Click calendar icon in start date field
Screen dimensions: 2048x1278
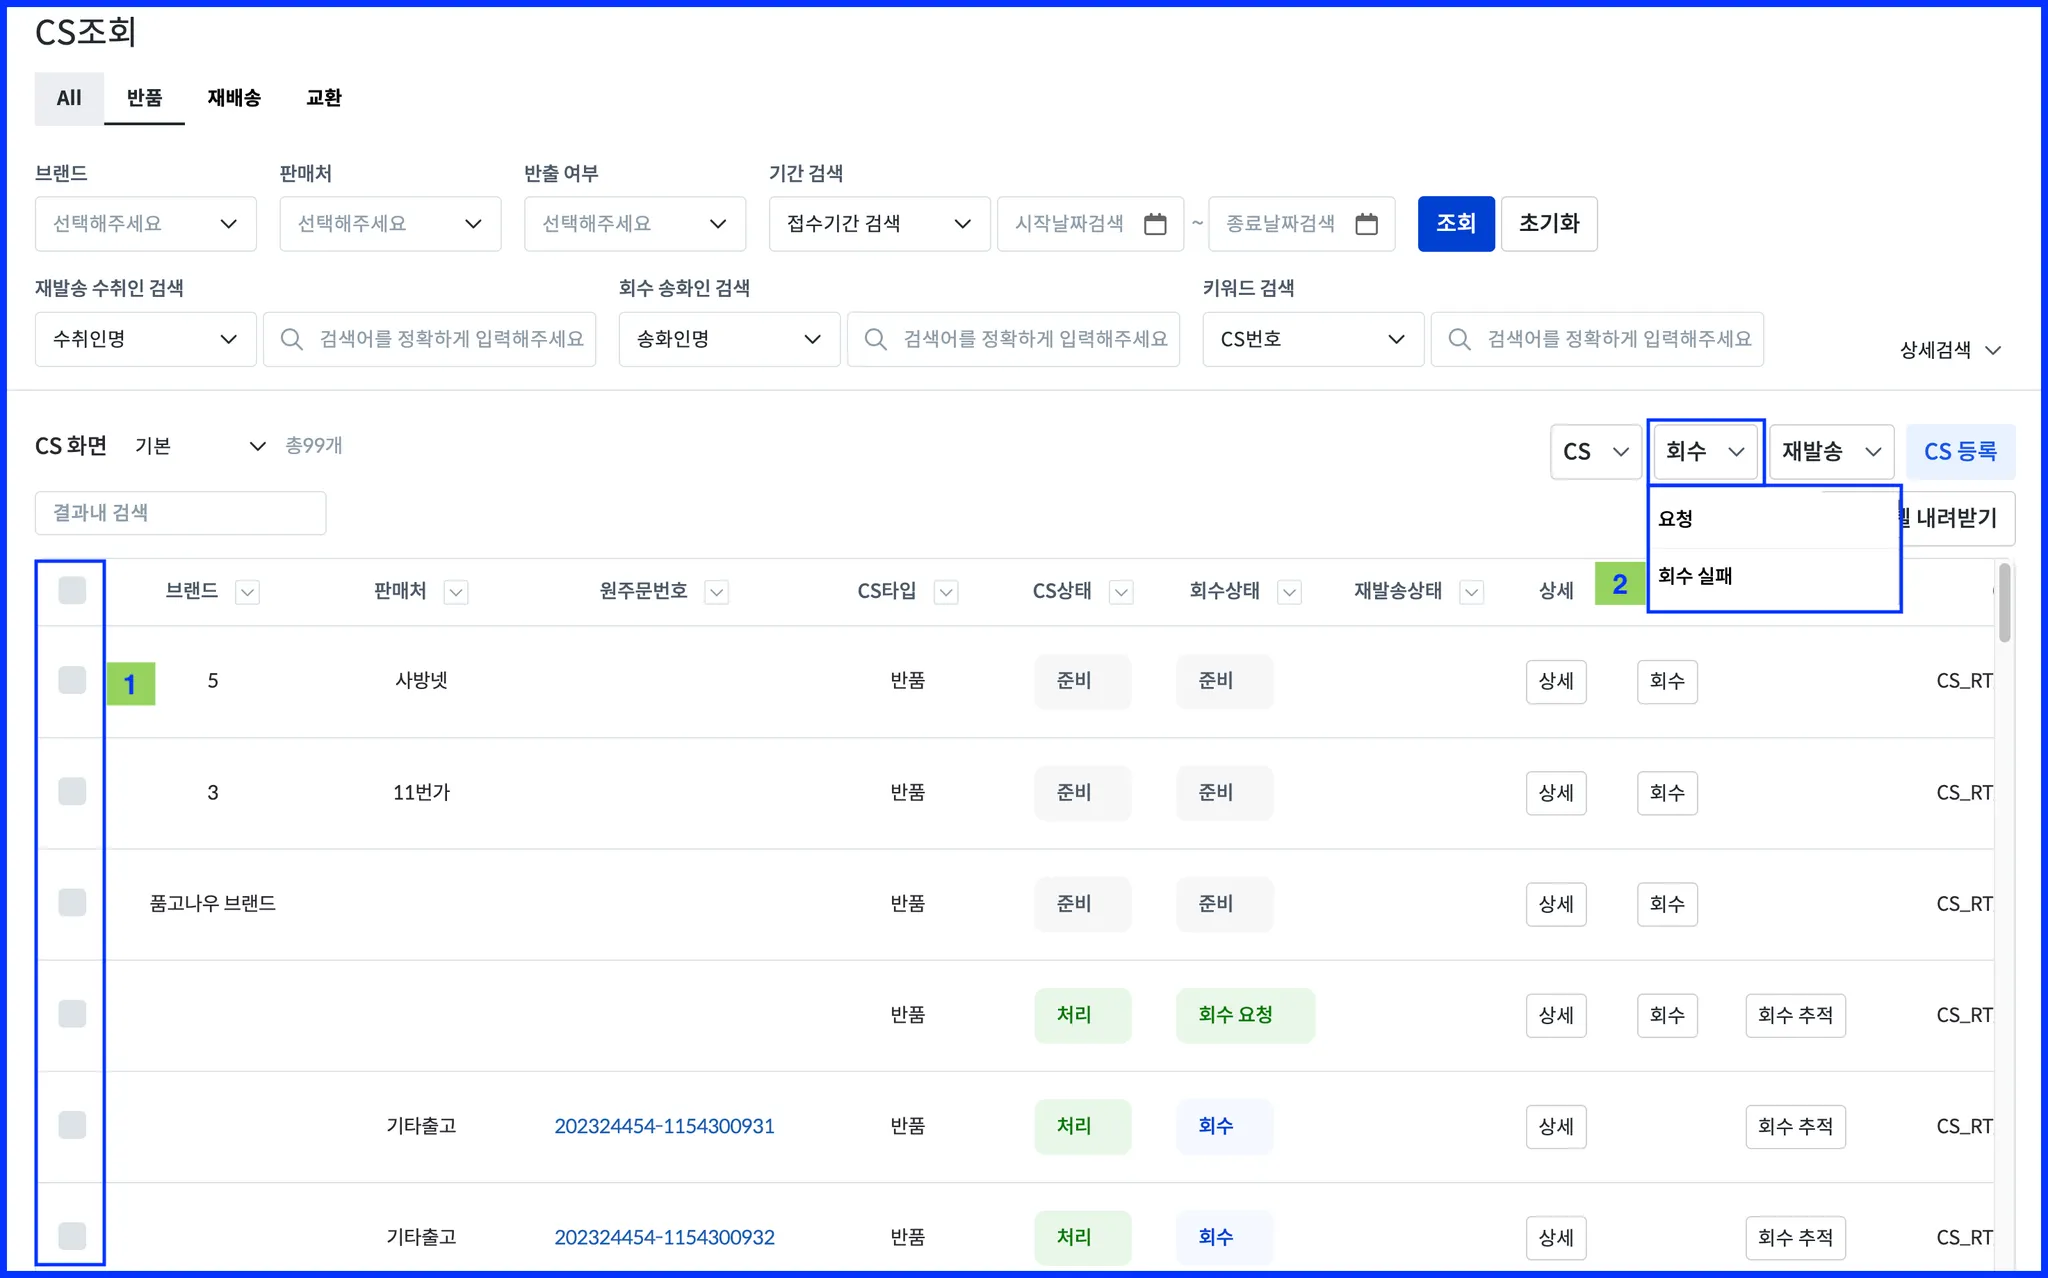point(1155,224)
